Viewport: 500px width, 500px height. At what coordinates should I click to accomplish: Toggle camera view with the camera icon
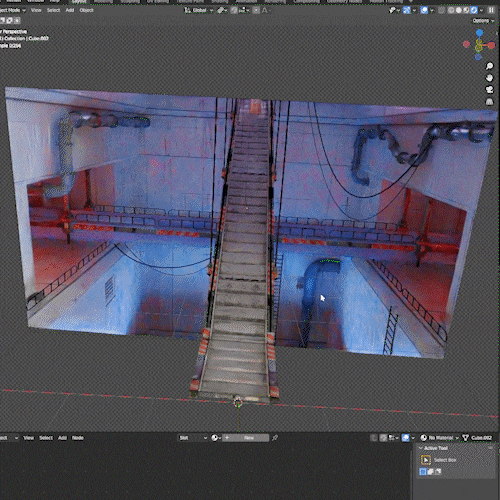(489, 90)
